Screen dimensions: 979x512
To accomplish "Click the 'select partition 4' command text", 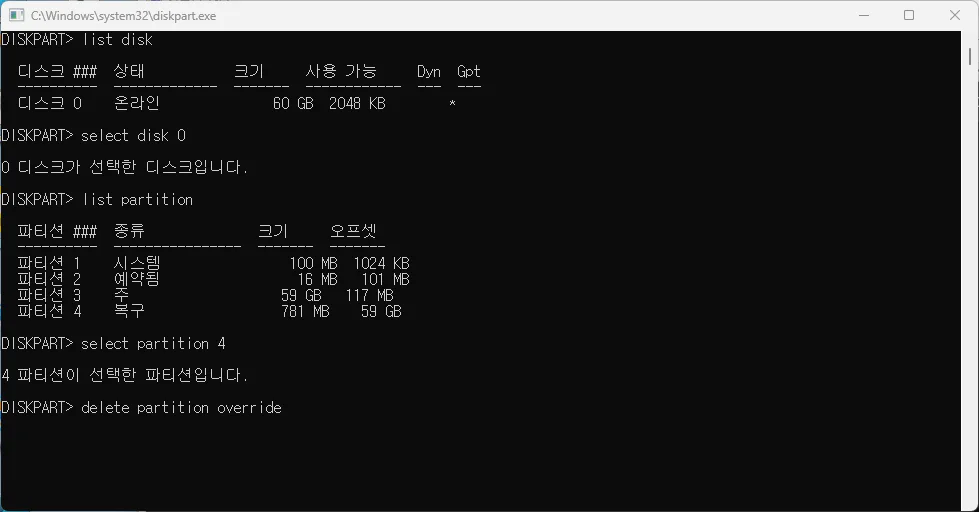I will (153, 343).
